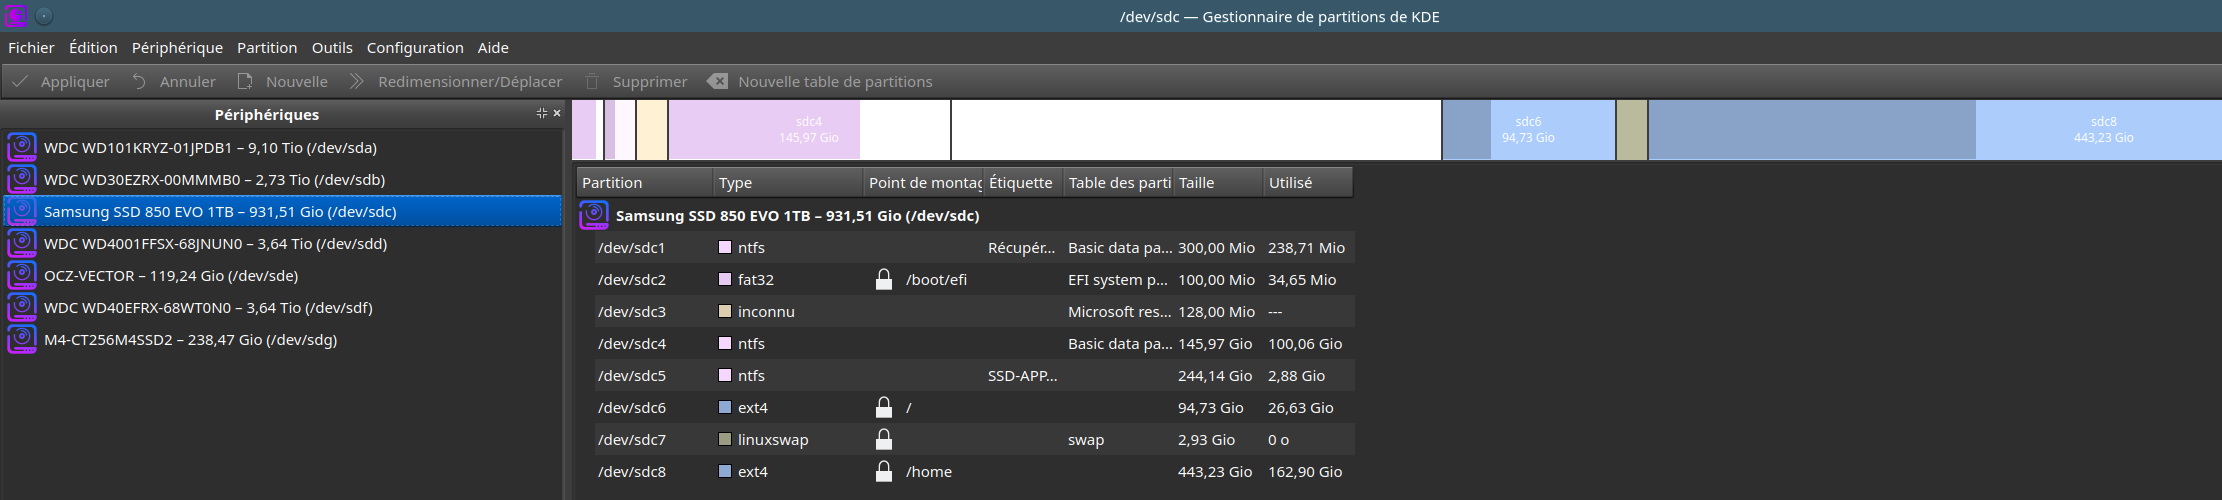Click the float panel icon of Périphériques
Image resolution: width=2222 pixels, height=500 pixels.
(541, 113)
